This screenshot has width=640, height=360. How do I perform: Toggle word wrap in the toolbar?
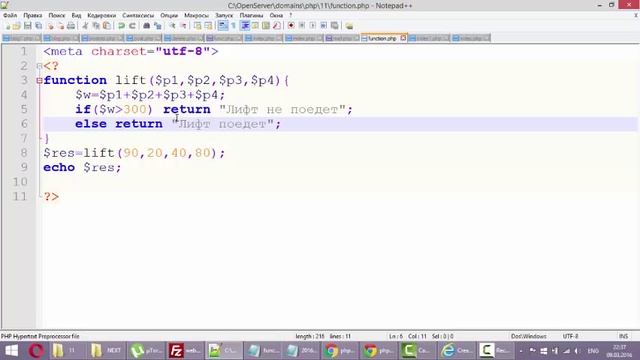point(223,26)
